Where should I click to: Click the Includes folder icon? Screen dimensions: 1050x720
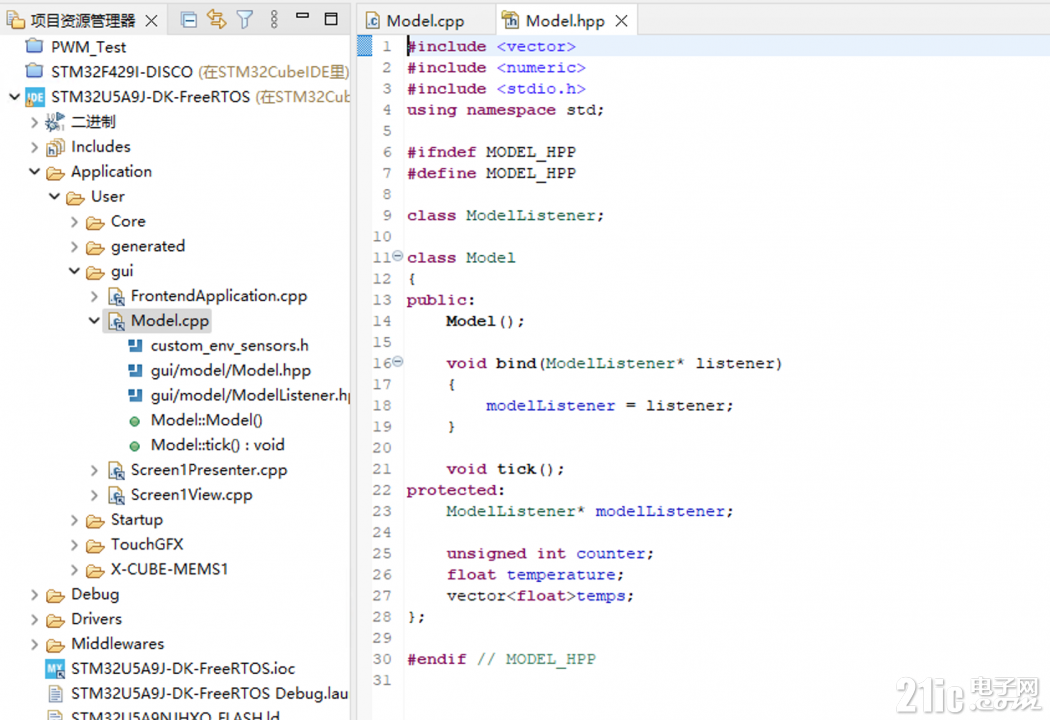[x=55, y=147]
